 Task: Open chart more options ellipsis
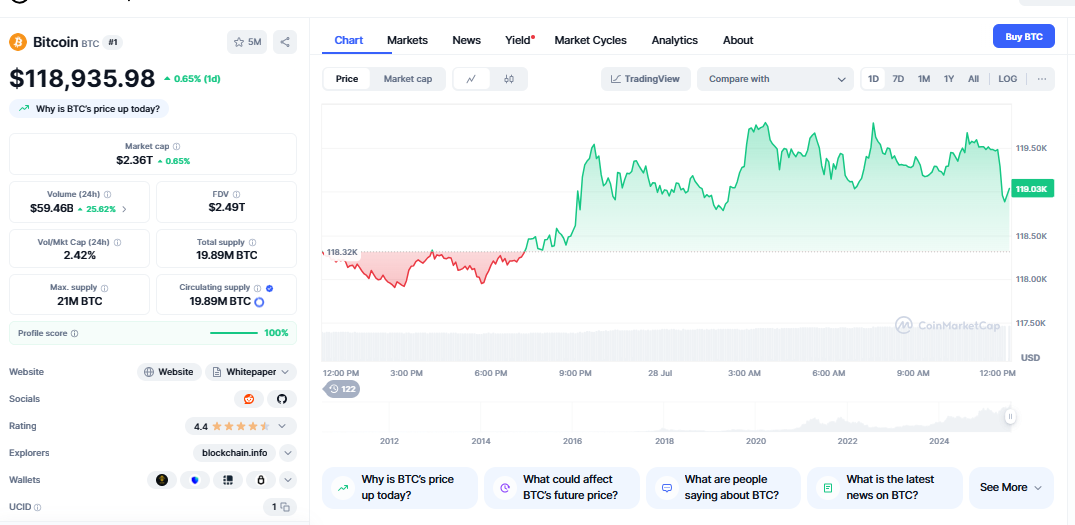click(x=1041, y=79)
